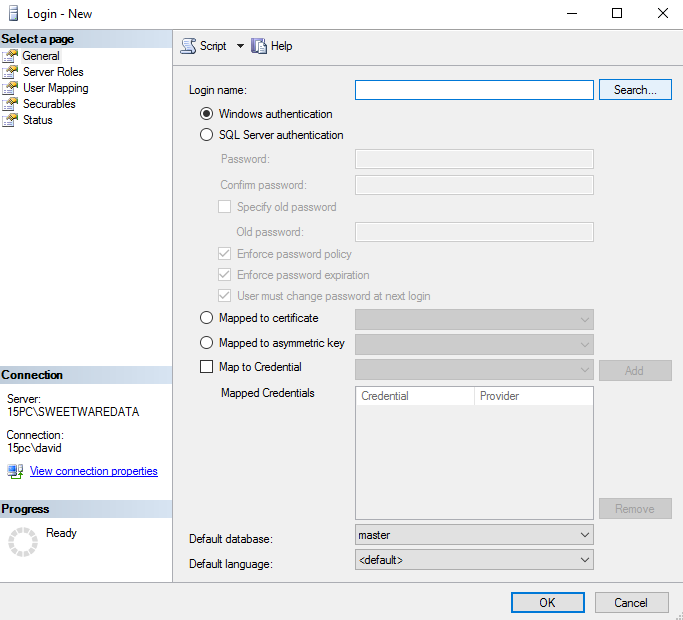Image resolution: width=683 pixels, height=620 pixels.
Task: Click the Securables page icon
Action: pyautogui.click(x=10, y=104)
